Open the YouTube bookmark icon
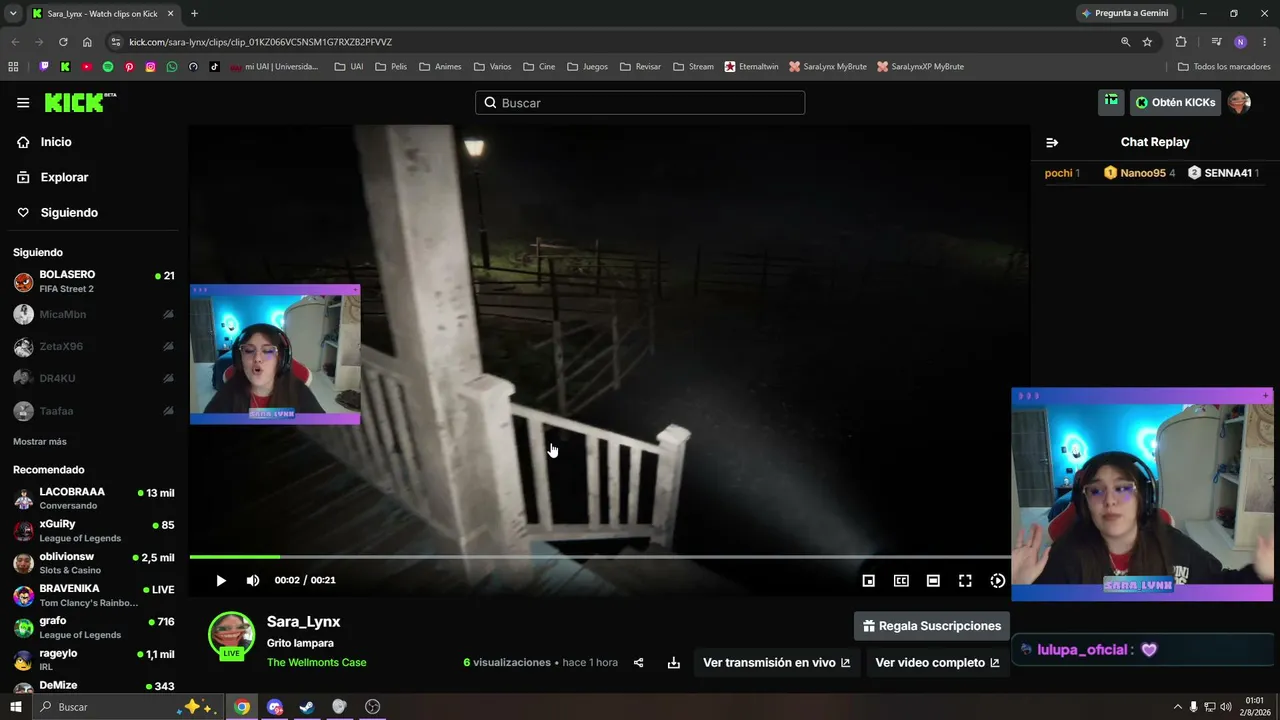This screenshot has width=1280, height=720. click(x=87, y=67)
